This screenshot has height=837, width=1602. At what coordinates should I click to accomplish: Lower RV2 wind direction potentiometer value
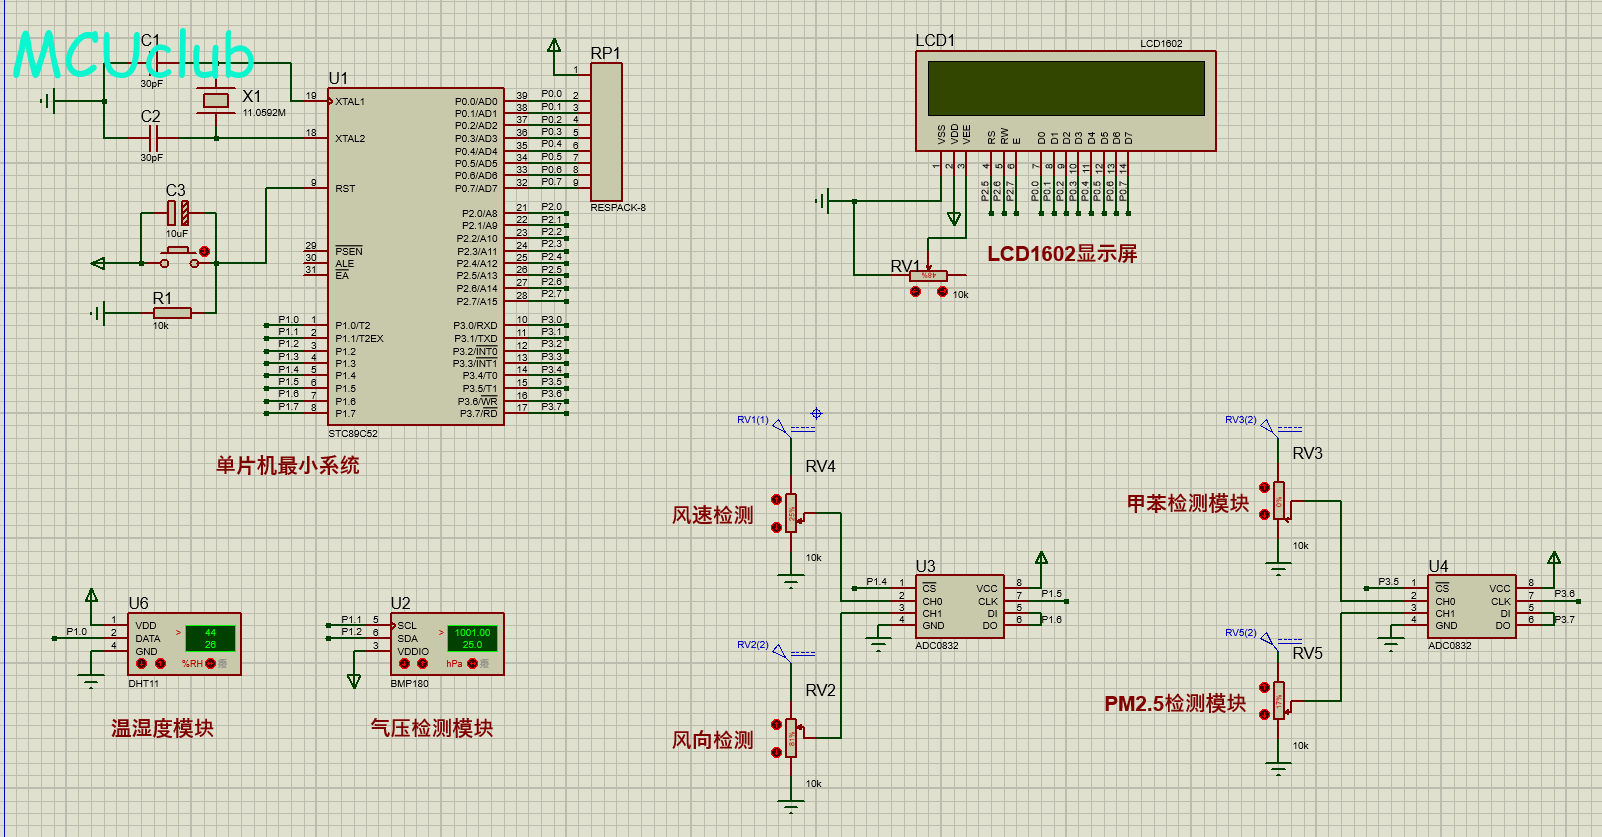pos(776,752)
